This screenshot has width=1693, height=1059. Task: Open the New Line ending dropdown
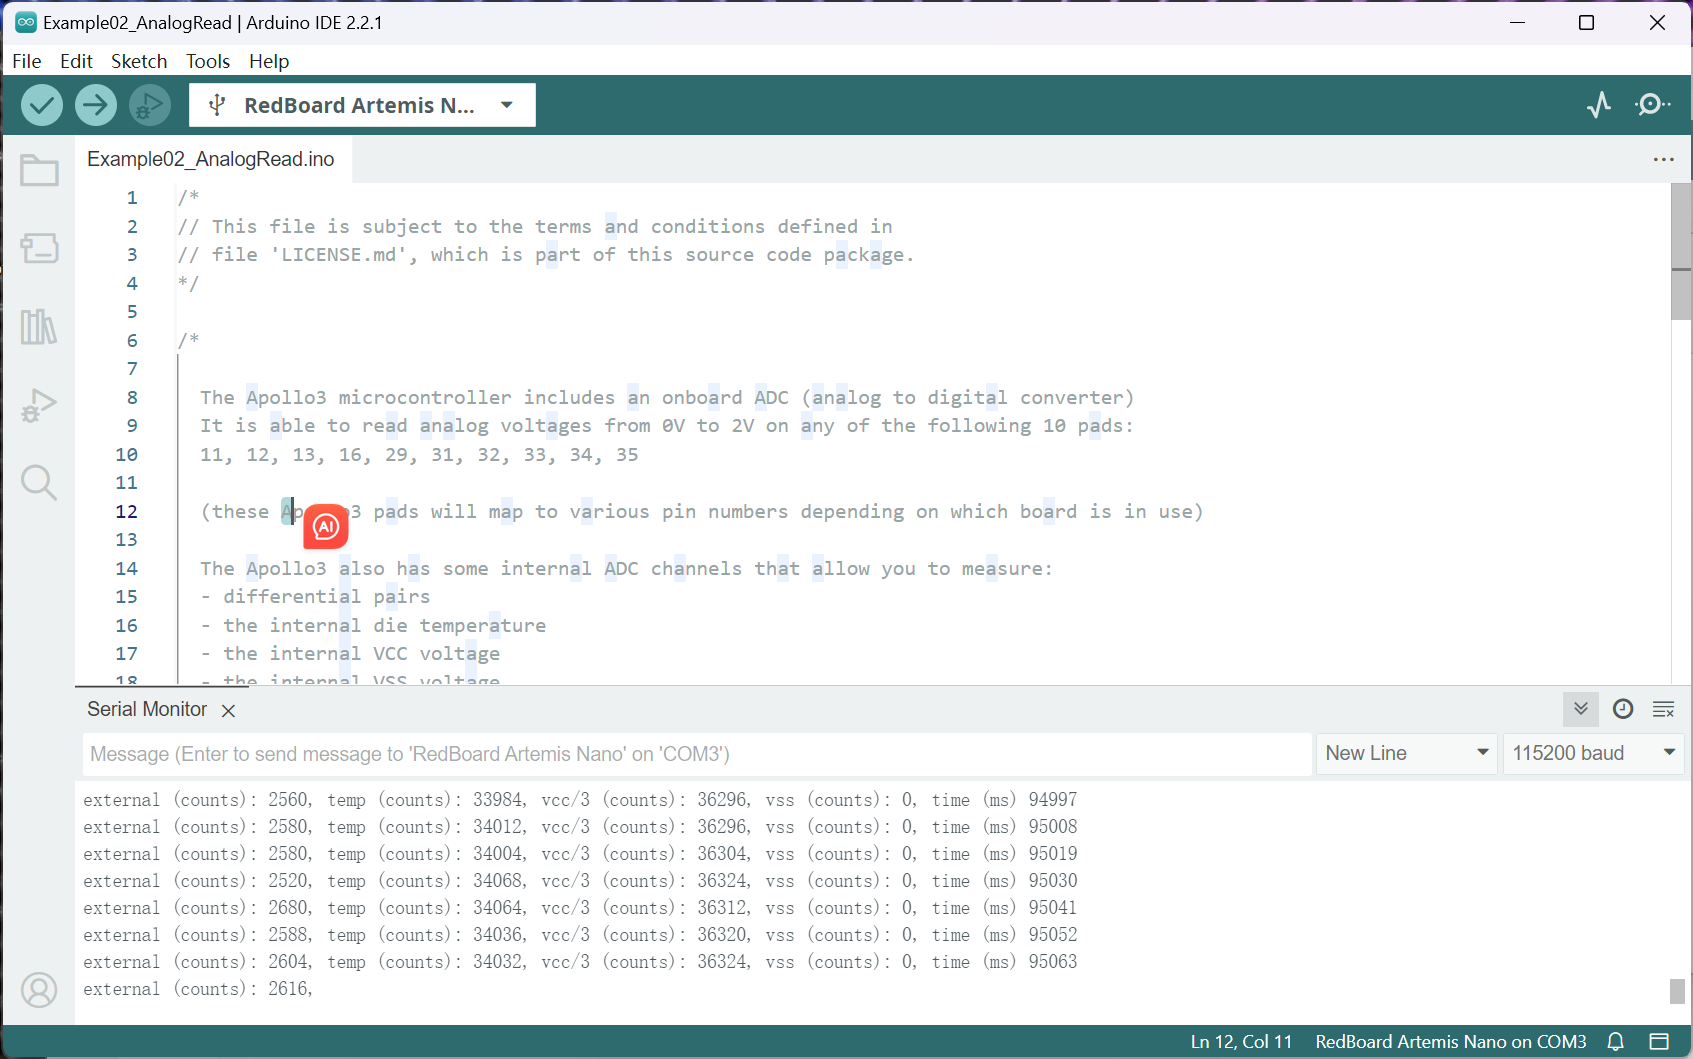point(1406,753)
